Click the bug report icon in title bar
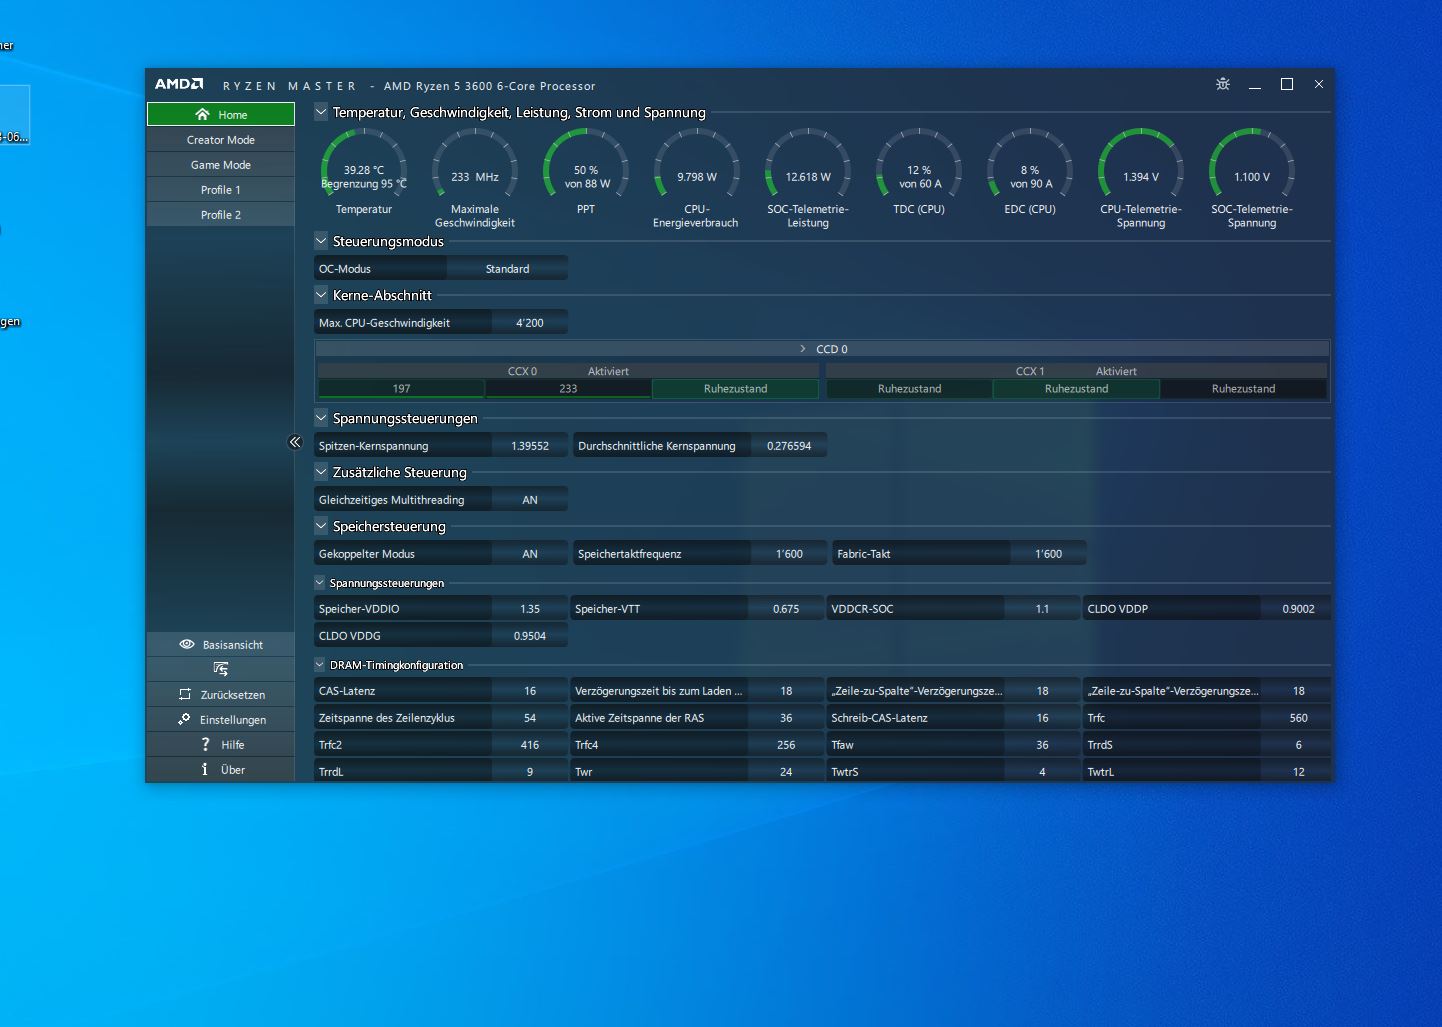Viewport: 1442px width, 1027px height. (x=1222, y=84)
